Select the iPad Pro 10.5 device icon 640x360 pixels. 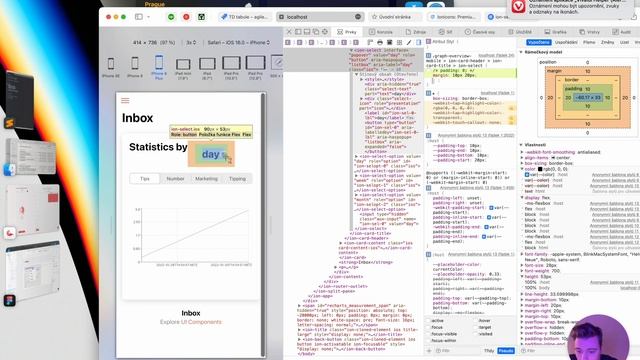(231, 64)
